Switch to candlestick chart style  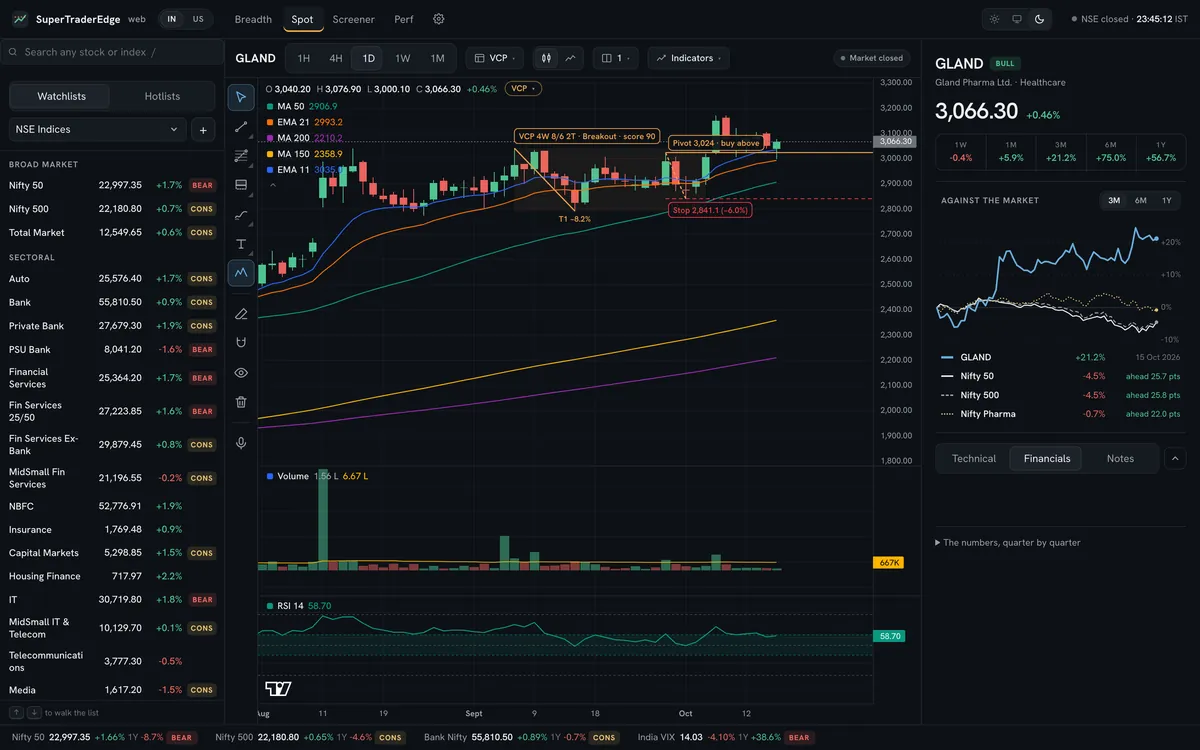tap(547, 58)
